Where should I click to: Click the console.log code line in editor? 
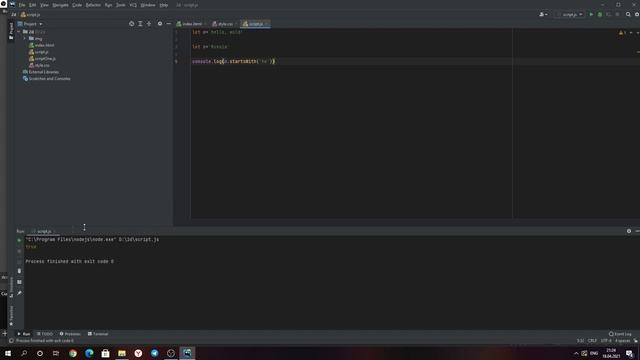[x=233, y=61]
